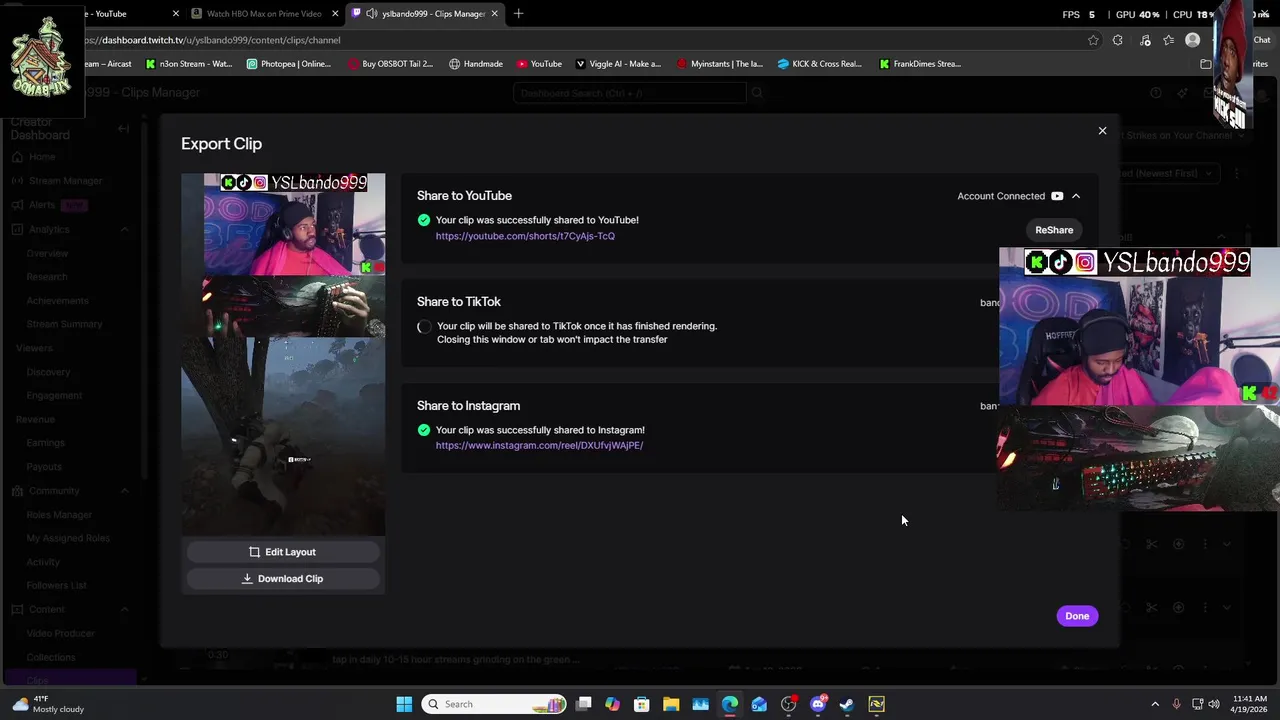Image resolution: width=1280 pixels, height=720 pixels.
Task: Open the Buy OBSBOT Tail 2 bookmark
Action: coord(390,64)
